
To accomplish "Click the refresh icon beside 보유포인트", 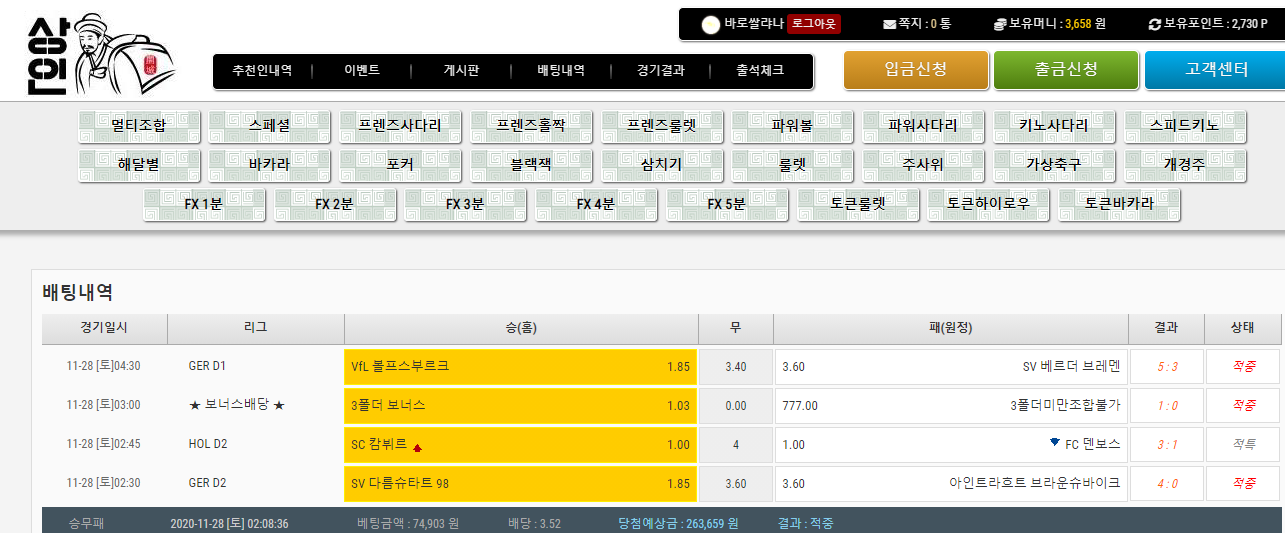I will point(1155,24).
